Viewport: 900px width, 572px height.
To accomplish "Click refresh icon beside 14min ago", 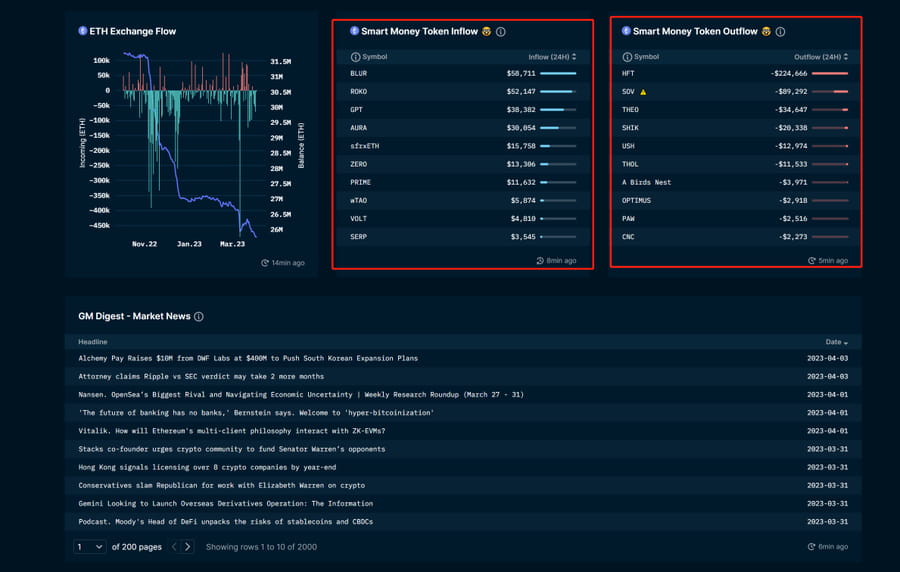I will (265, 263).
